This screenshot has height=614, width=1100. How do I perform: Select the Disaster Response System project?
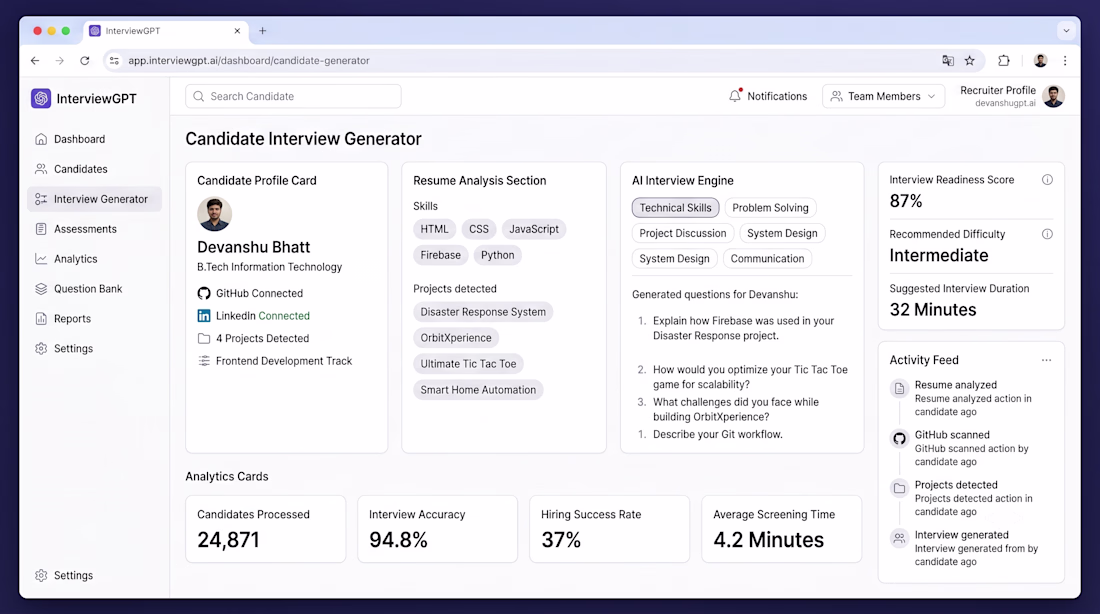tap(483, 312)
